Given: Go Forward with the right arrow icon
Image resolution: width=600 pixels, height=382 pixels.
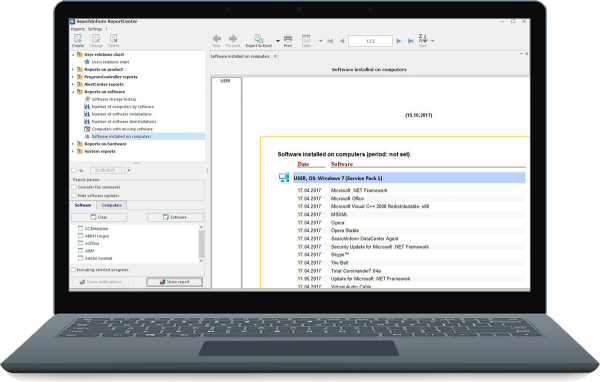Looking at the screenshot, I should click(x=233, y=38).
